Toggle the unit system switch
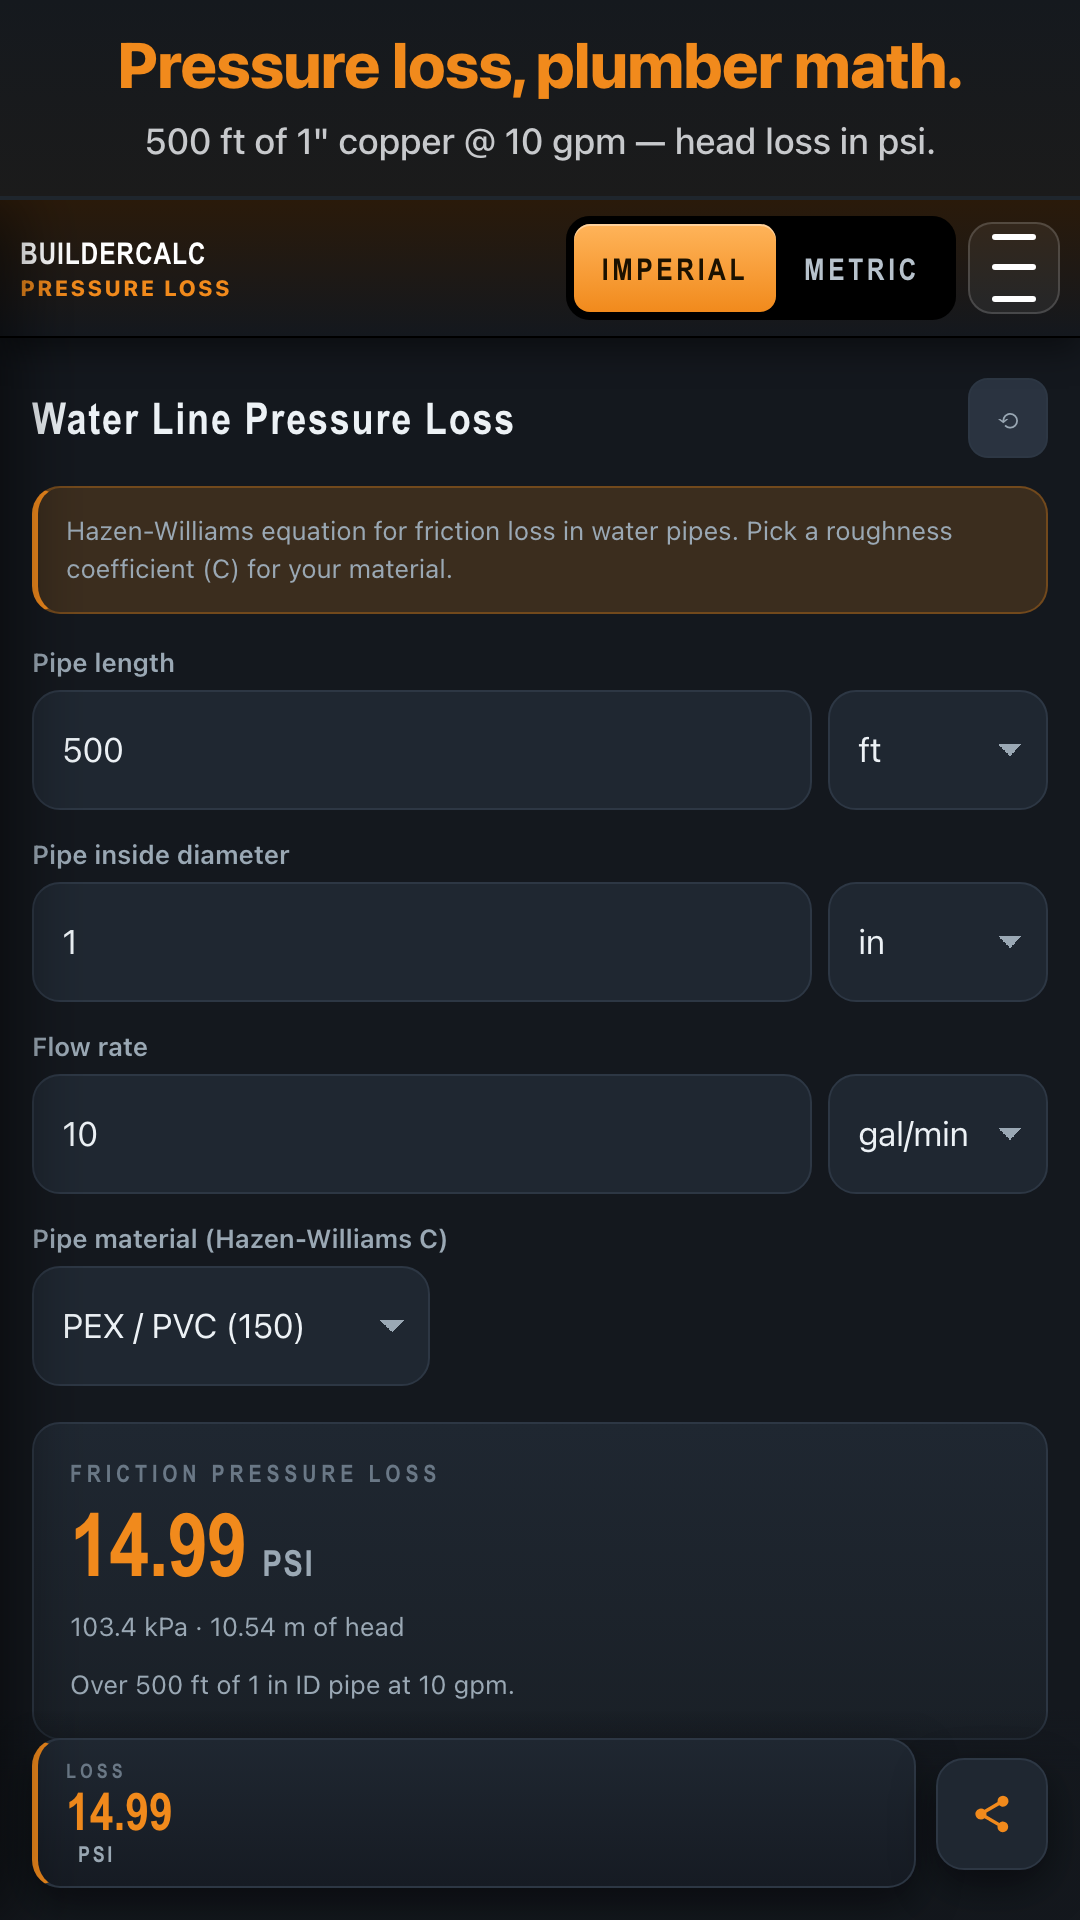This screenshot has width=1080, height=1920. tap(761, 268)
